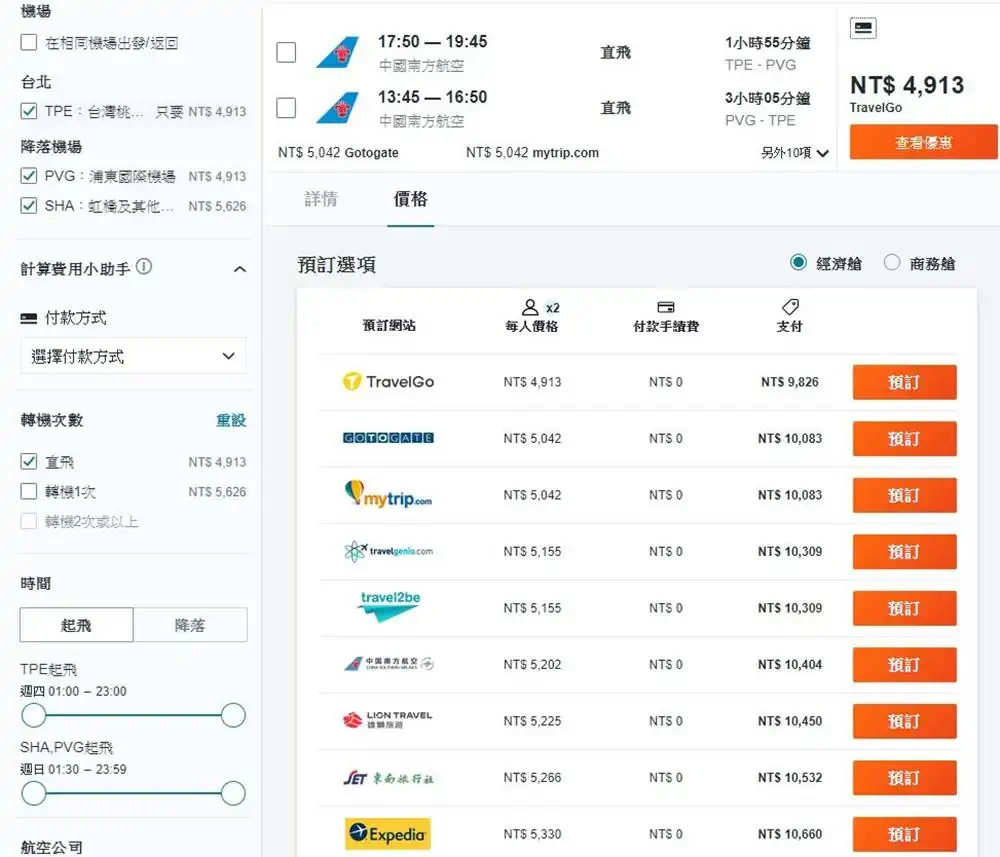Click 預訂 for mytrip.com
Screen dimensions: 1000x857
pyautogui.click(x=904, y=495)
